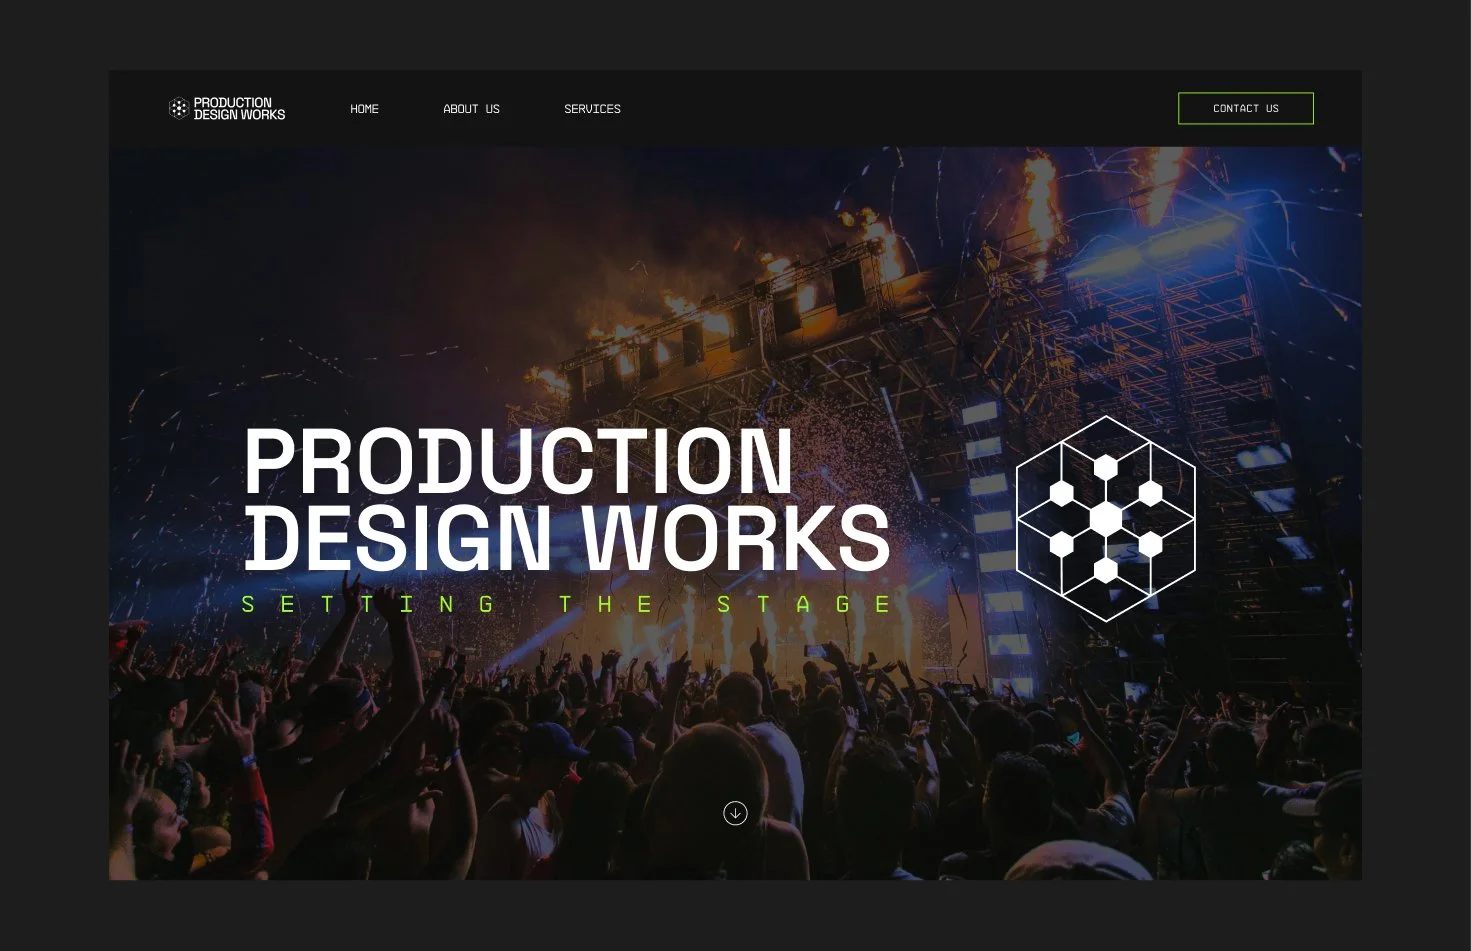This screenshot has width=1471, height=951.
Task: Click the scroll-down arrow circle icon
Action: [x=735, y=813]
